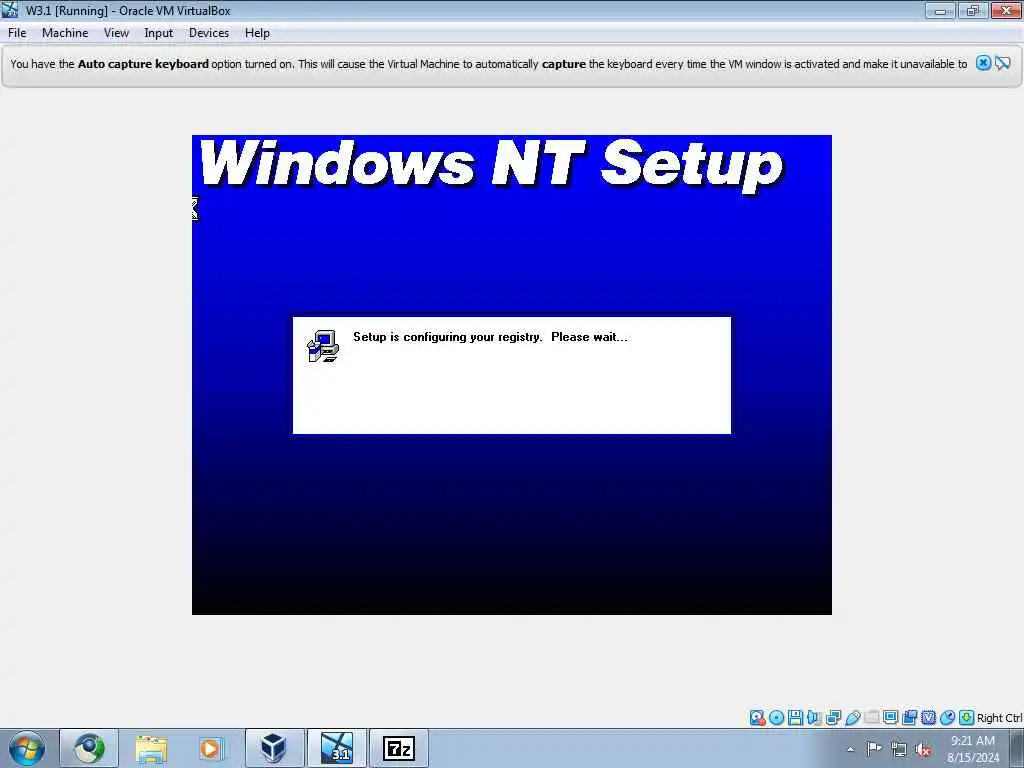Open the File menu

tap(17, 33)
